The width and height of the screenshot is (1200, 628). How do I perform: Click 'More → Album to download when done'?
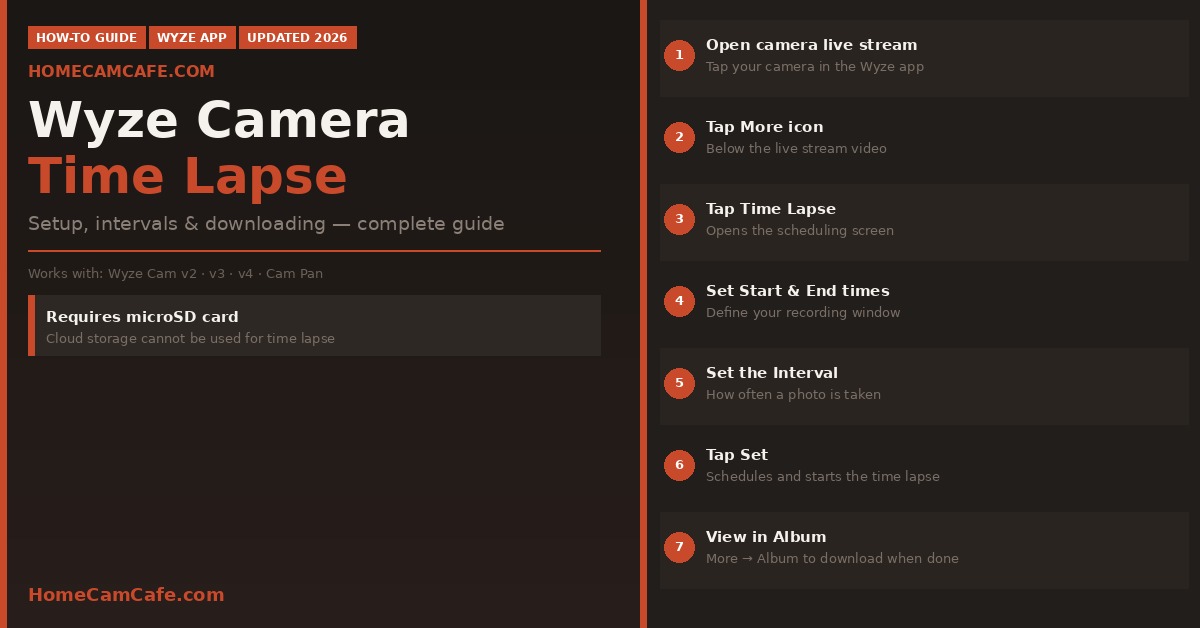click(x=832, y=559)
